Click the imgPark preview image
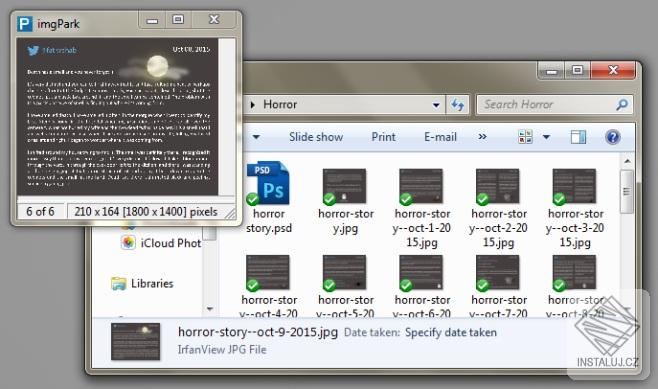Image resolution: width=658 pixels, height=389 pixels. coord(118,117)
